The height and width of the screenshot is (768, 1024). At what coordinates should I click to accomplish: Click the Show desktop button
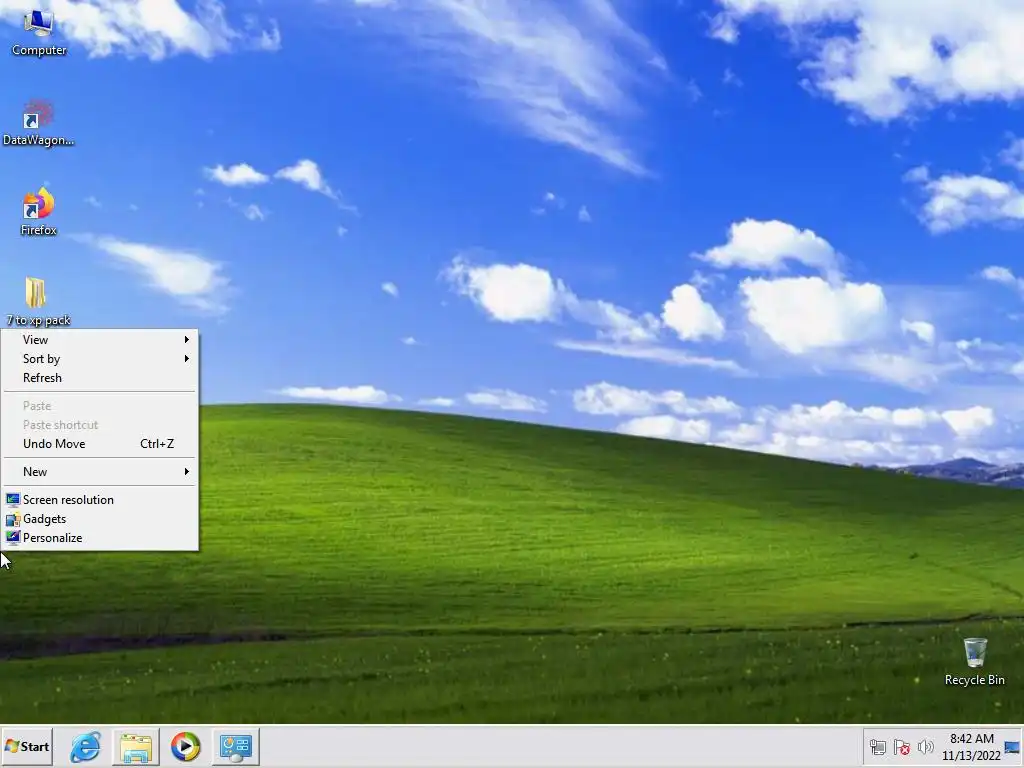point(1012,746)
